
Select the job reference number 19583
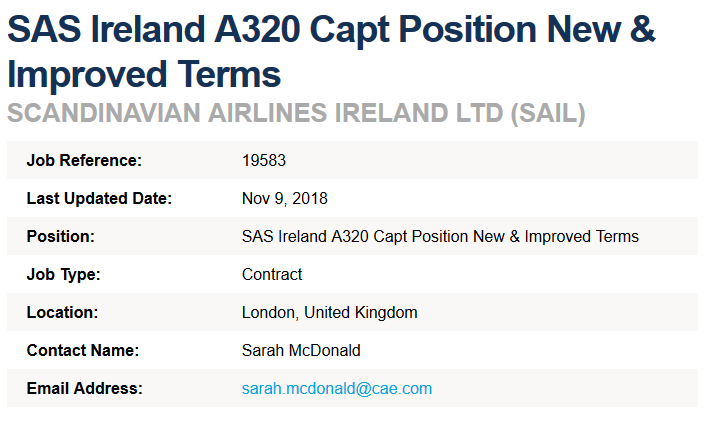[x=265, y=160]
